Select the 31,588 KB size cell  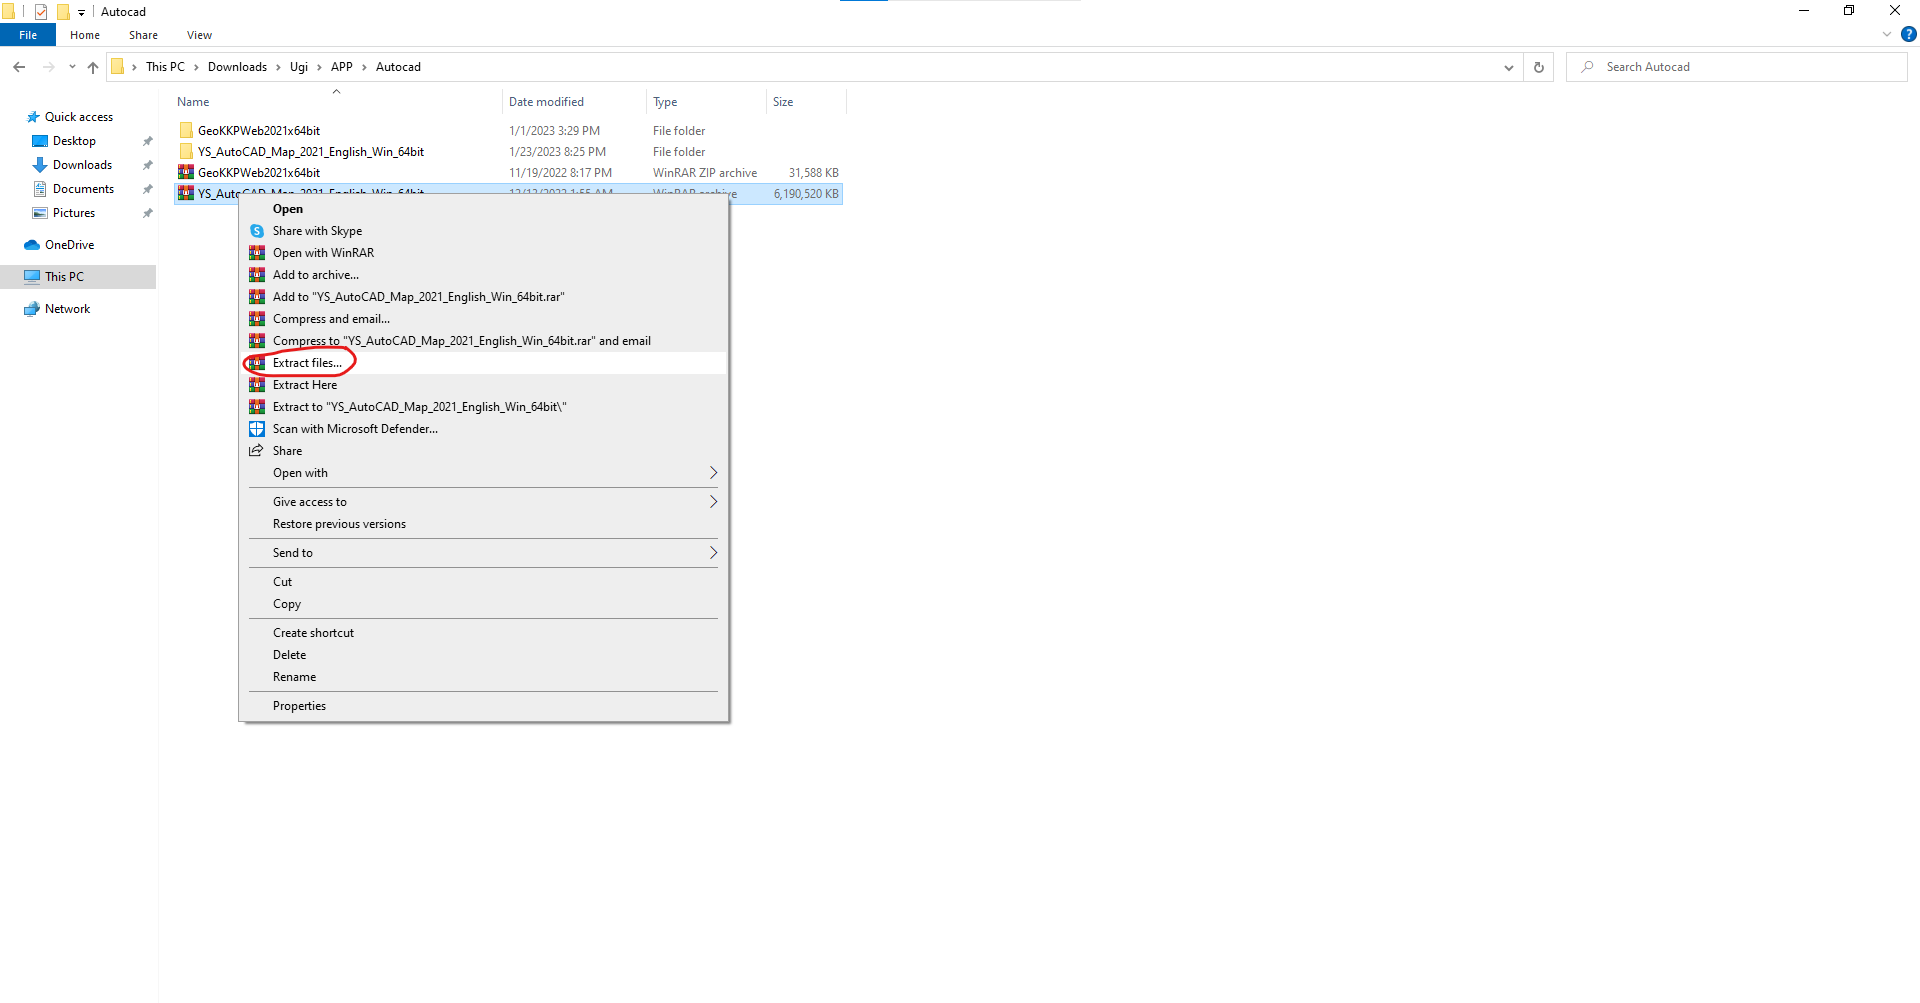tap(813, 173)
